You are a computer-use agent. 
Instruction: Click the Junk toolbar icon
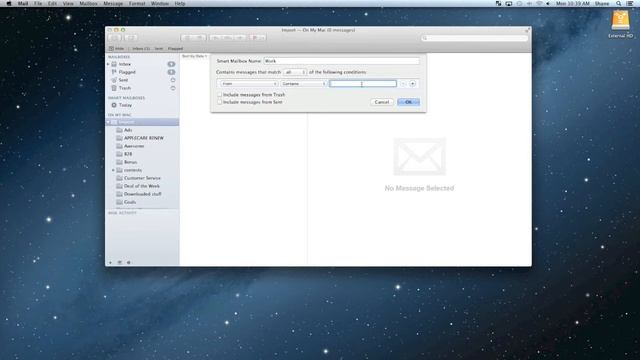200,38
